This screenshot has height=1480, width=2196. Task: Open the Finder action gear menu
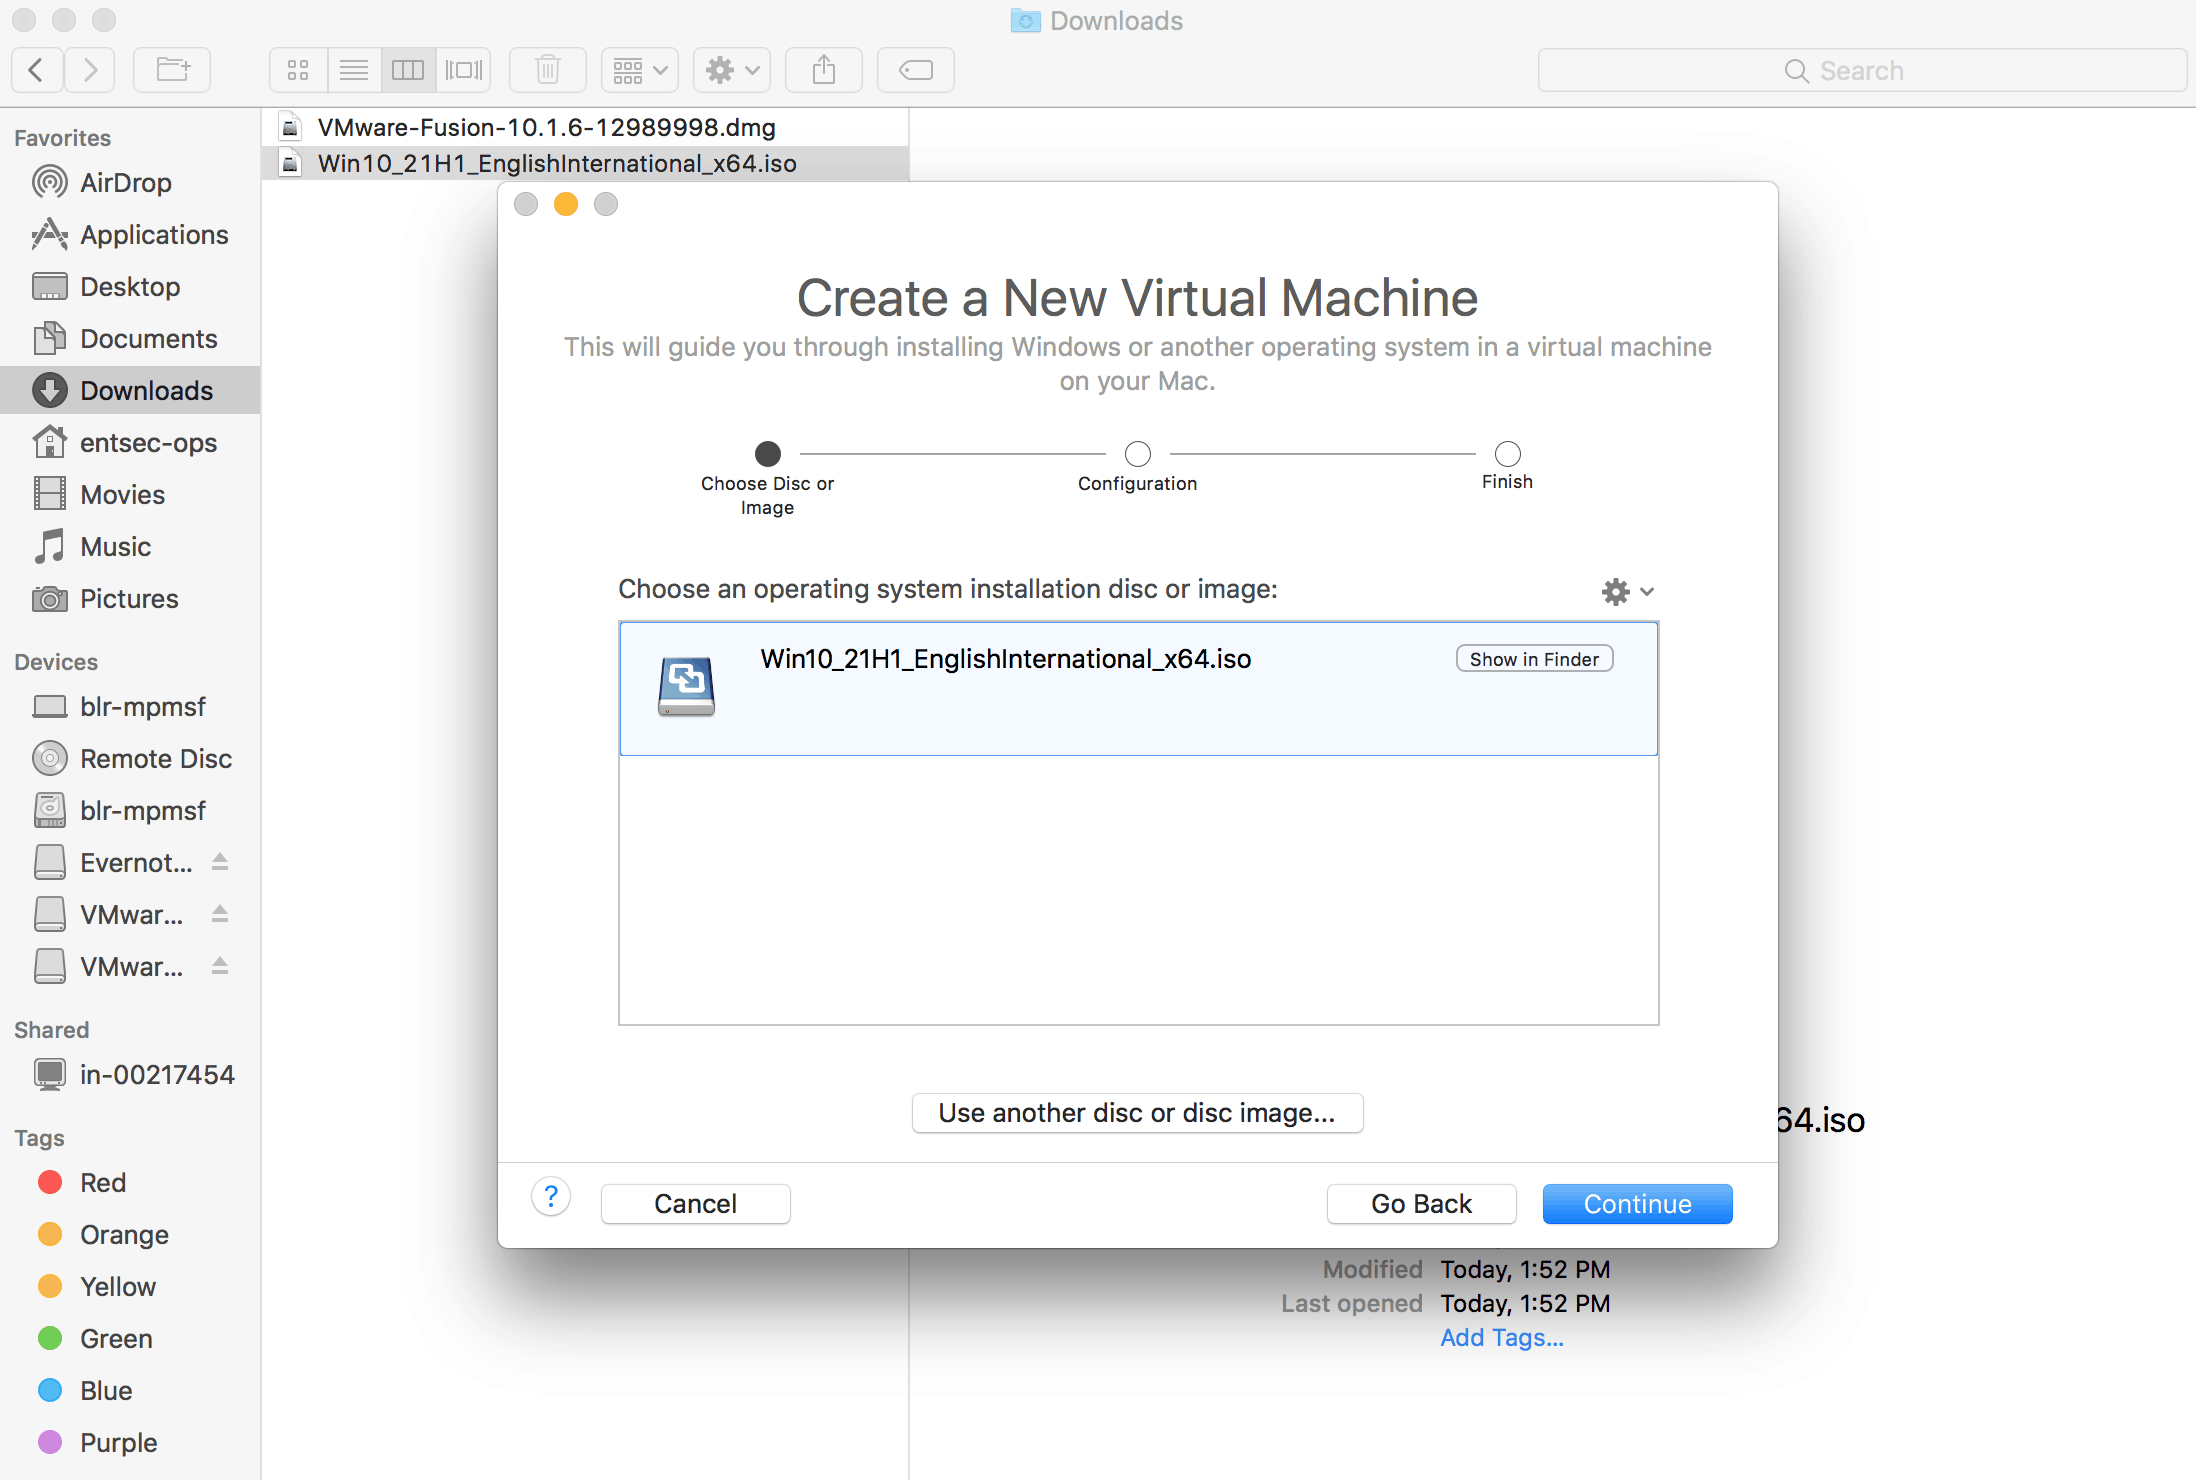(732, 70)
